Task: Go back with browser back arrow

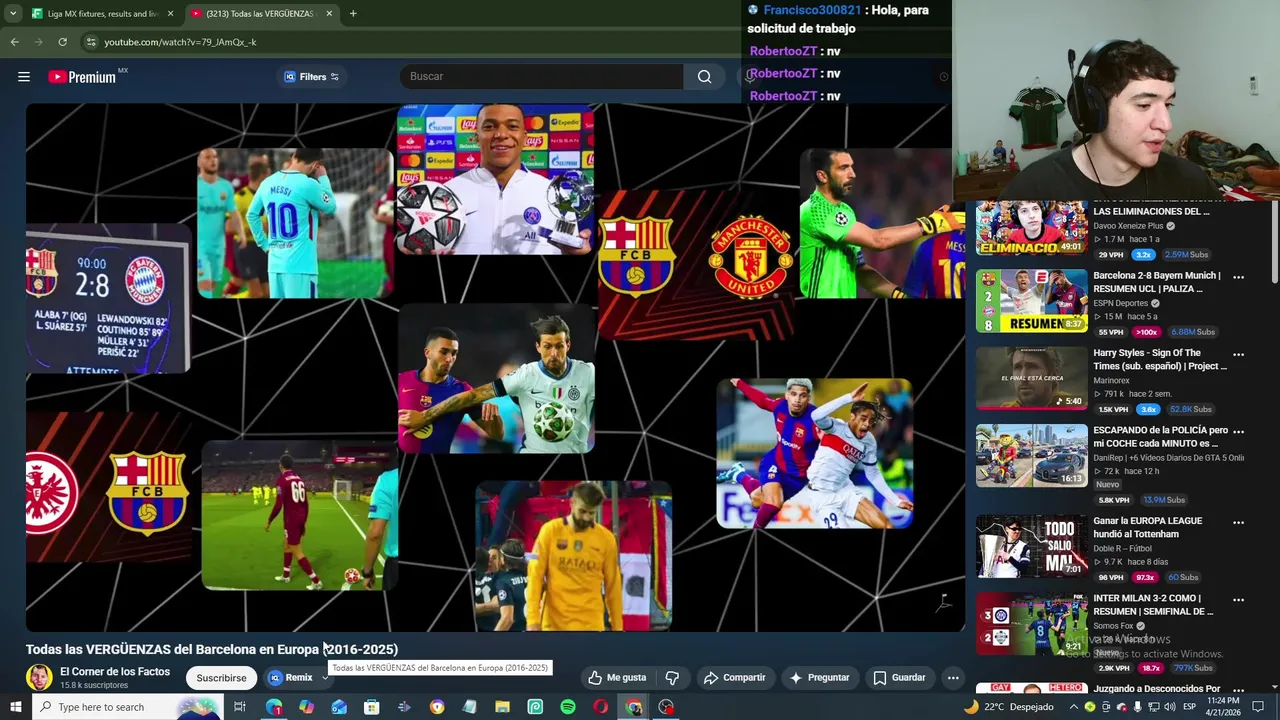Action: [x=14, y=42]
